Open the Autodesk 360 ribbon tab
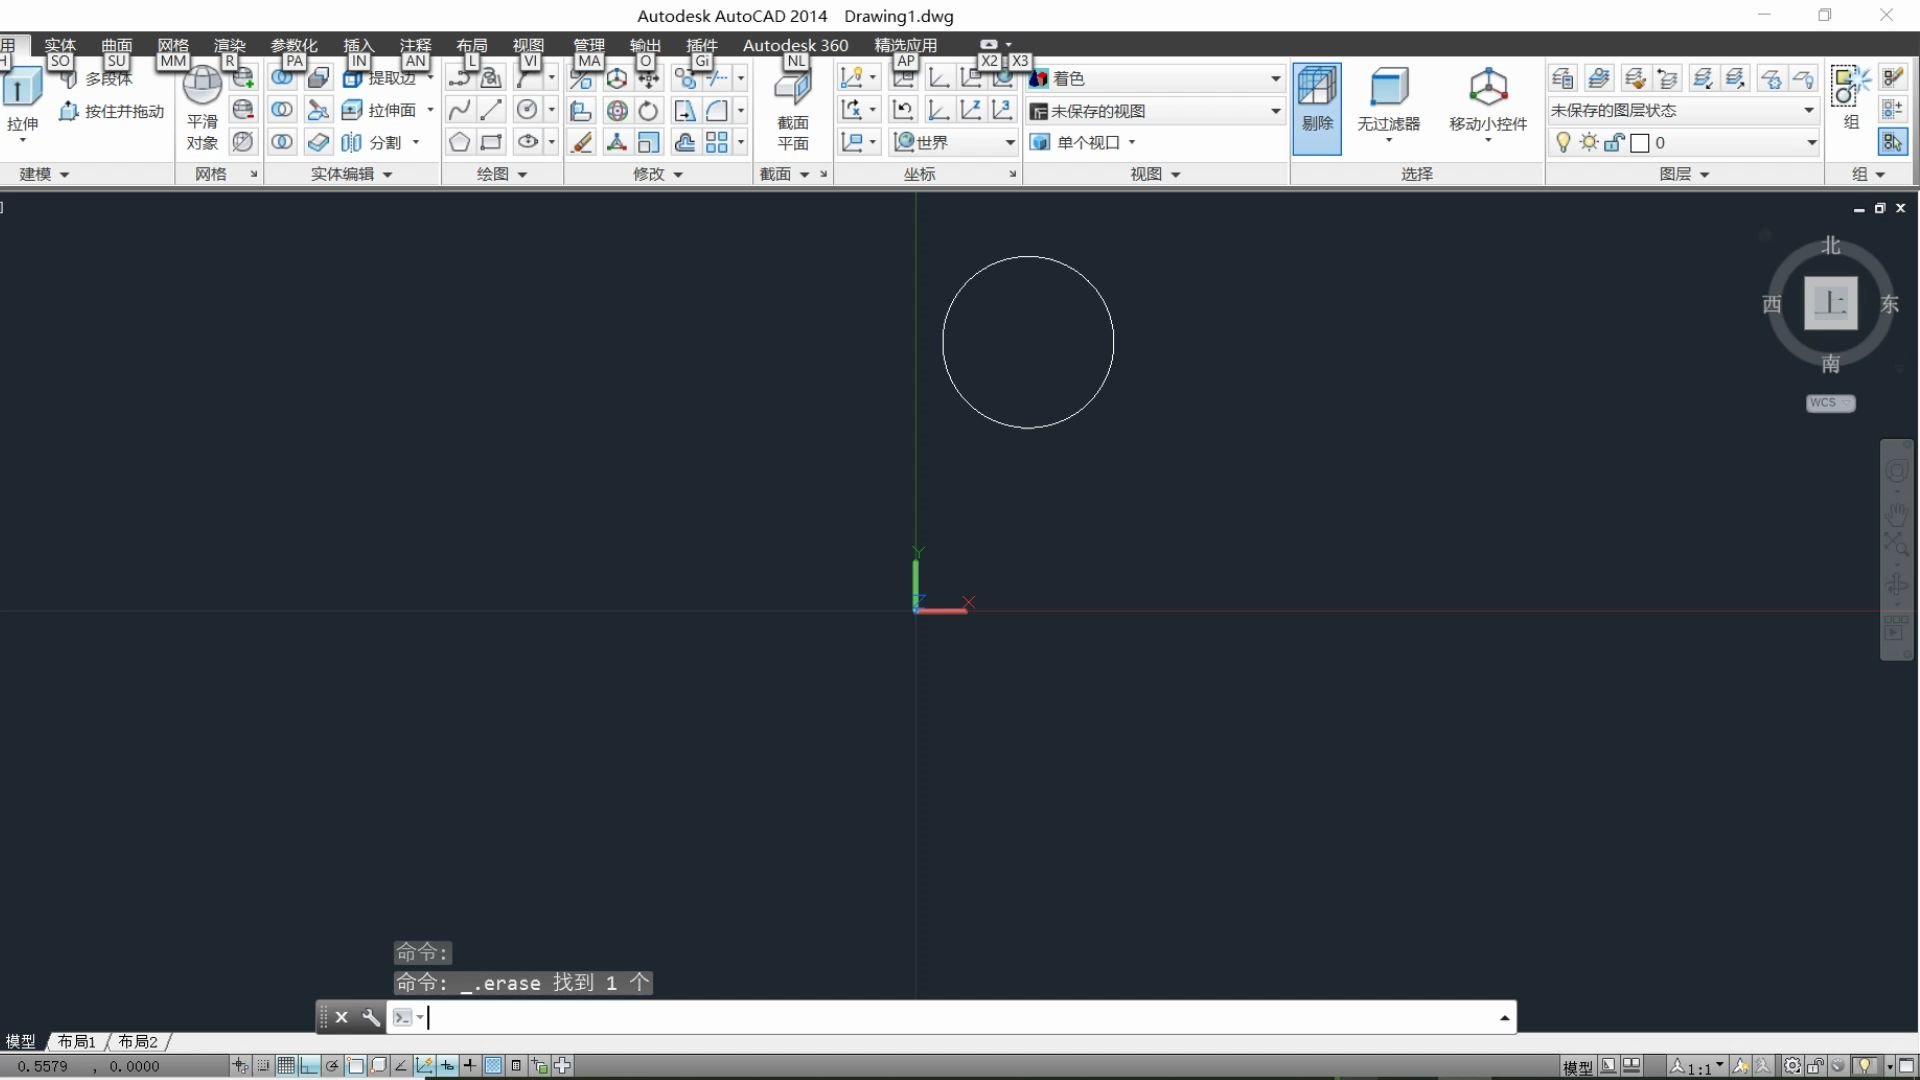Viewport: 1920px width, 1080px height. click(x=795, y=45)
